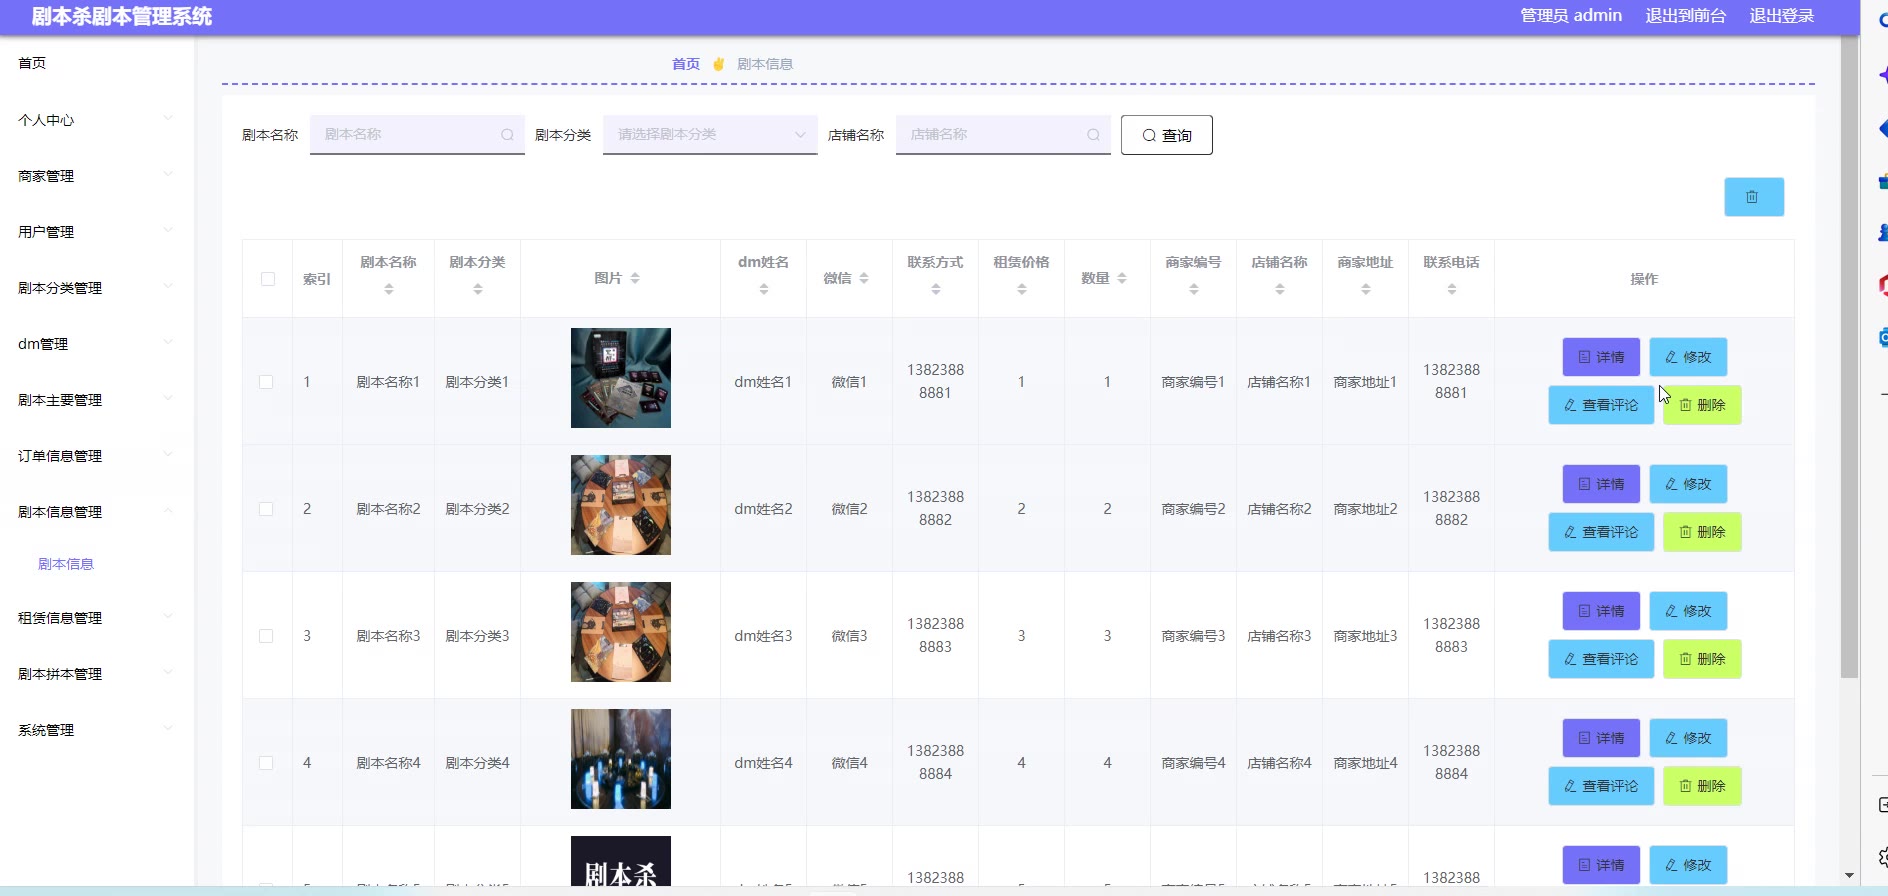
Task: Click 退出登录 in the top bar
Action: [x=1781, y=16]
